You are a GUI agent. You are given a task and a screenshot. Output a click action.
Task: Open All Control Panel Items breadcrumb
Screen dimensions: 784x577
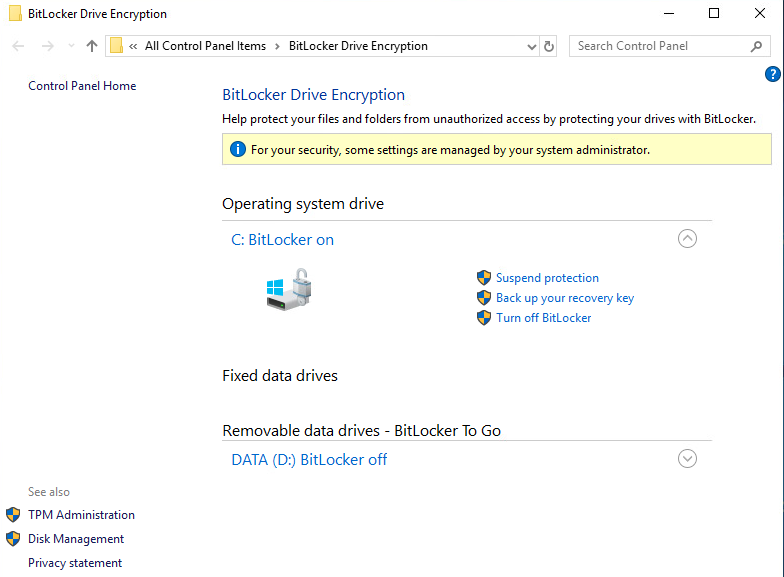pyautogui.click(x=206, y=46)
